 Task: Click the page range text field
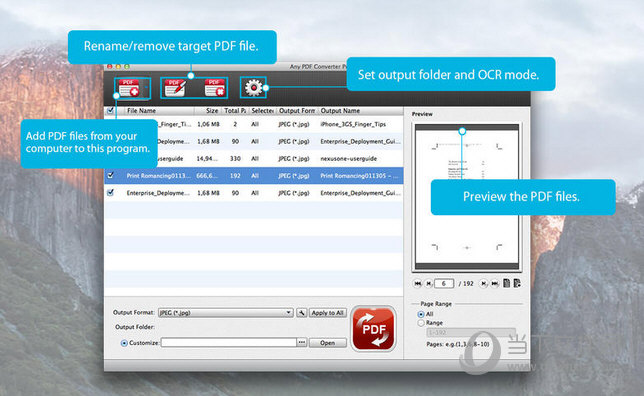coord(471,332)
